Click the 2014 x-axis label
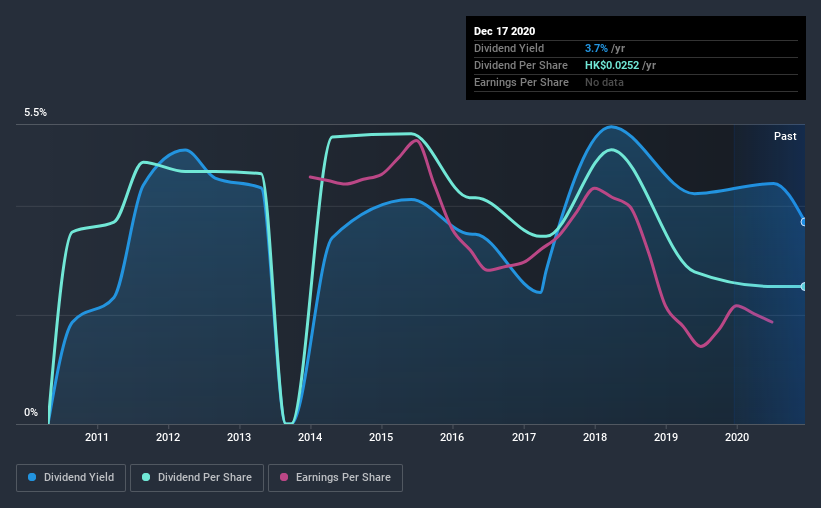The width and height of the screenshot is (821, 508). [310, 437]
